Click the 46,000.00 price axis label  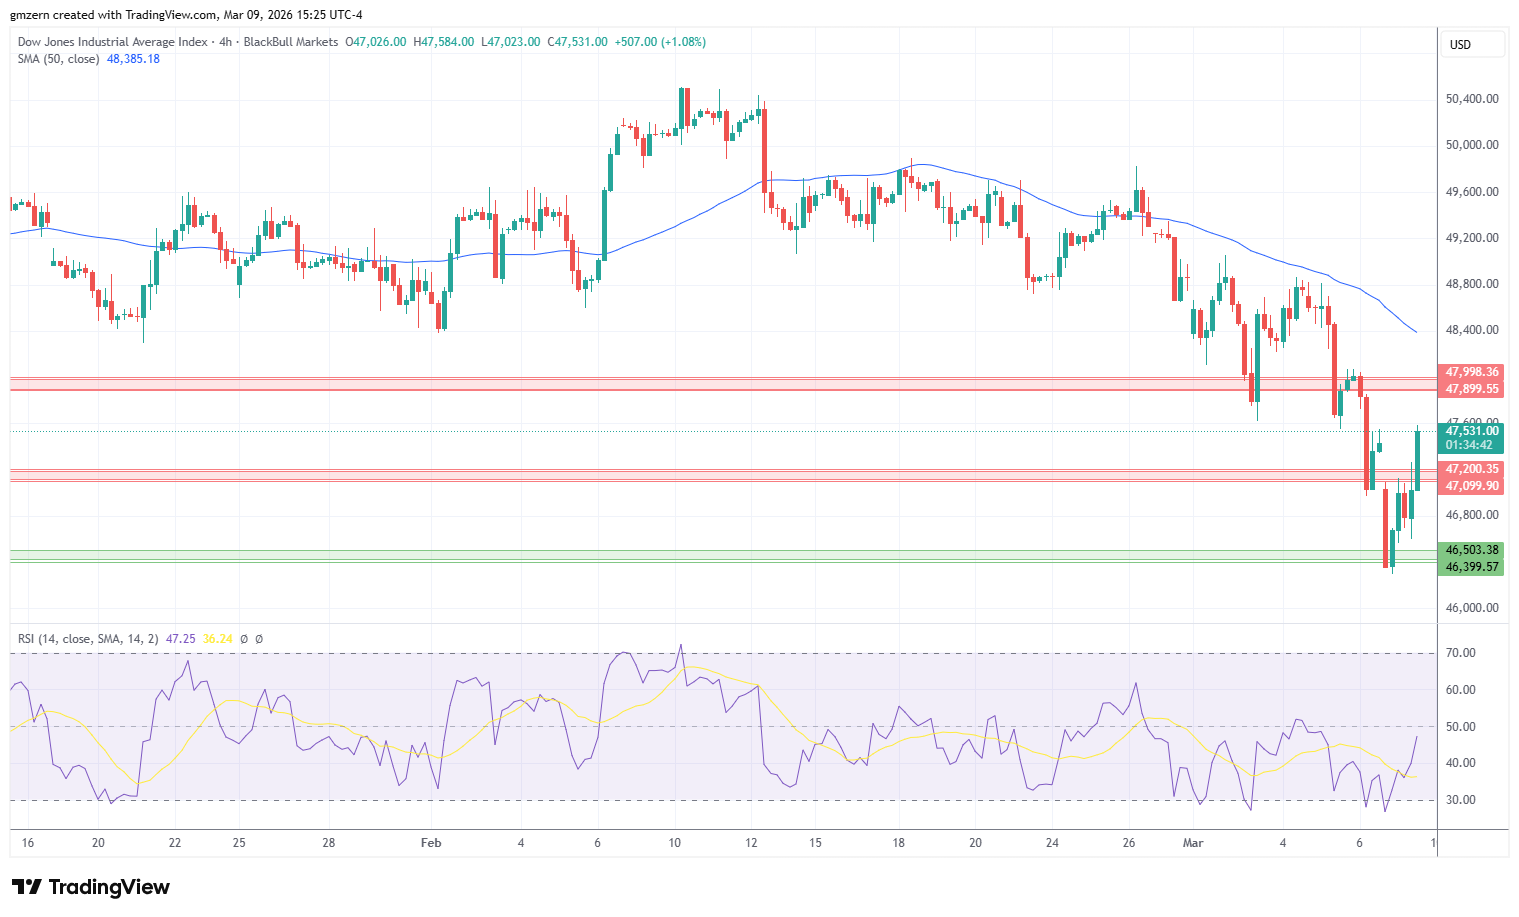[1472, 608]
